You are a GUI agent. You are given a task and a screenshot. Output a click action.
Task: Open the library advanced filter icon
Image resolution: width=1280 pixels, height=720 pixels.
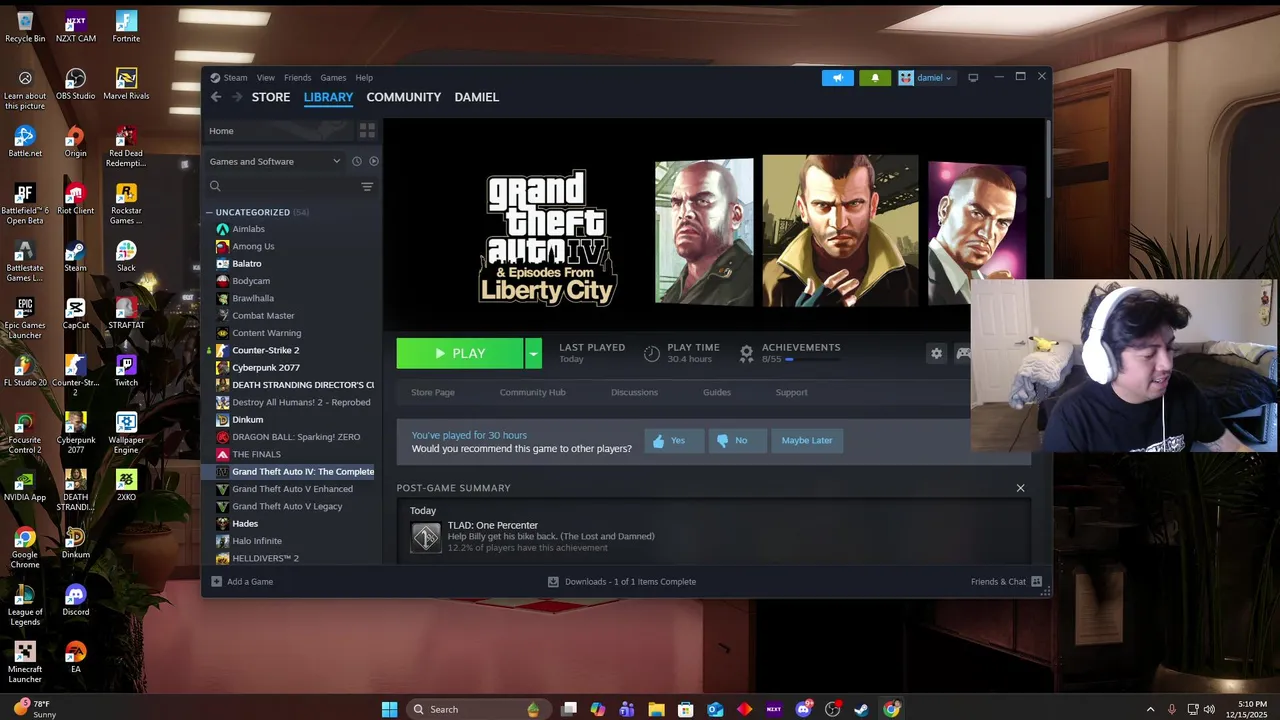[x=367, y=186]
